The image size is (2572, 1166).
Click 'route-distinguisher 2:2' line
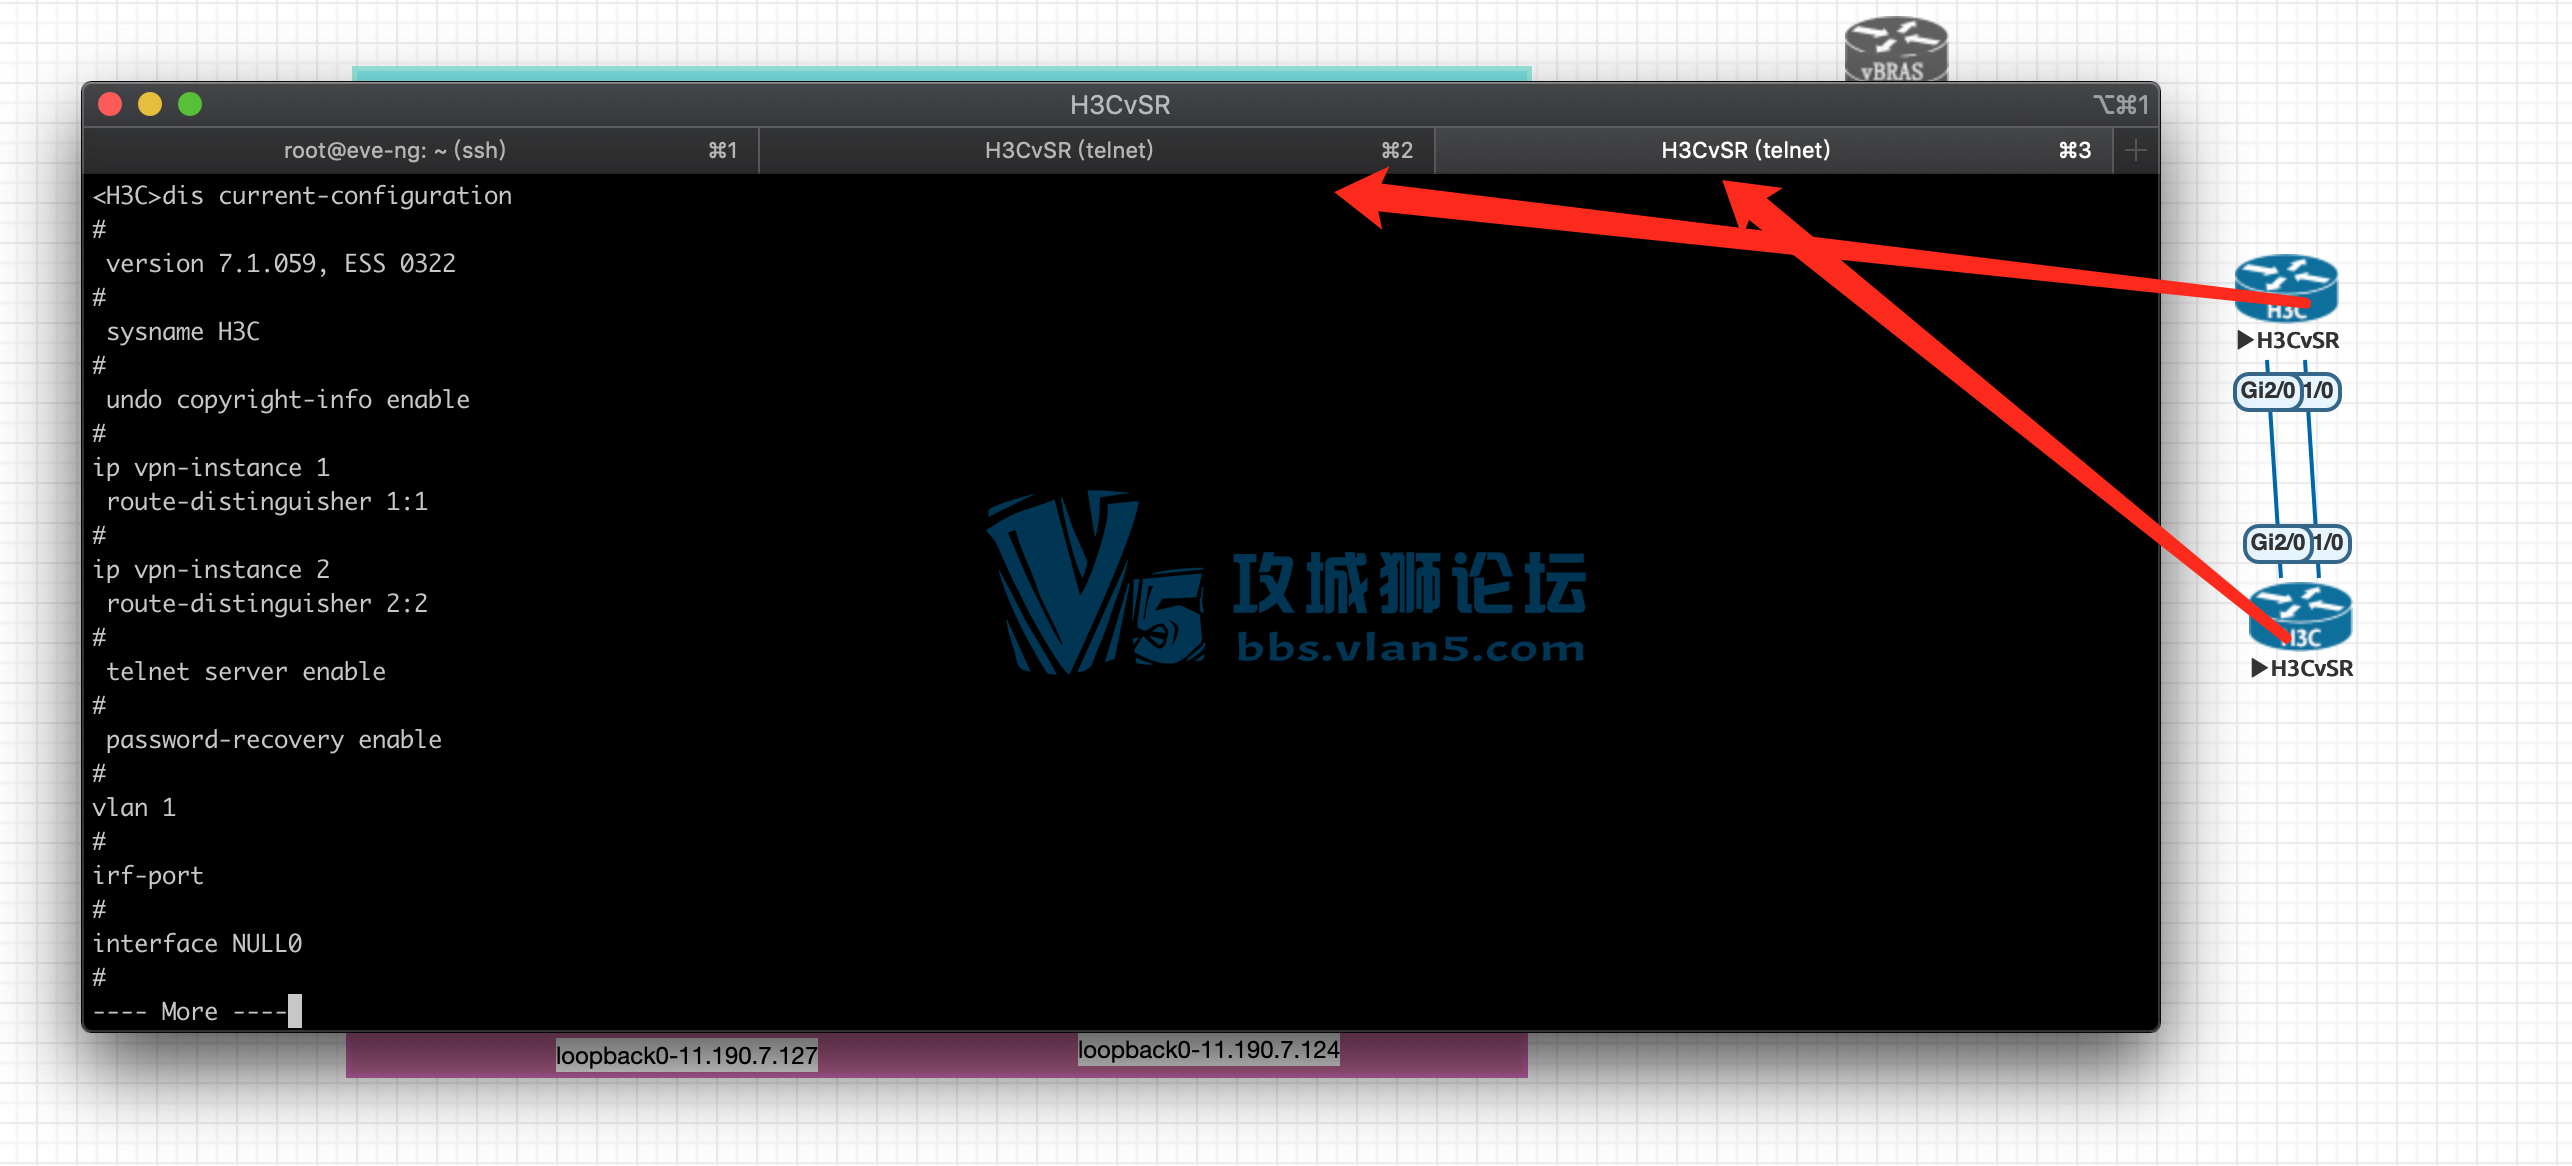[267, 603]
